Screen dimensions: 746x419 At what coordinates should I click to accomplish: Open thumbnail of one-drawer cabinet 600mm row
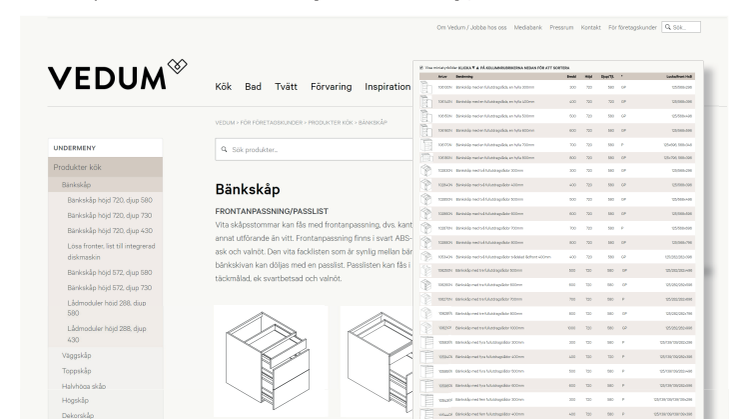point(426,130)
